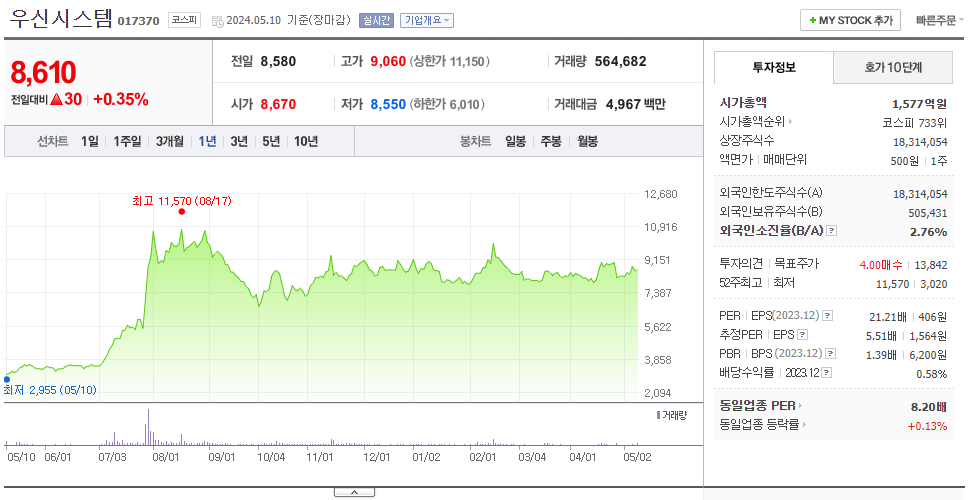Screen dimensions: 968x500
Task: Click the 거래량 purple legend marker
Action: point(658,415)
